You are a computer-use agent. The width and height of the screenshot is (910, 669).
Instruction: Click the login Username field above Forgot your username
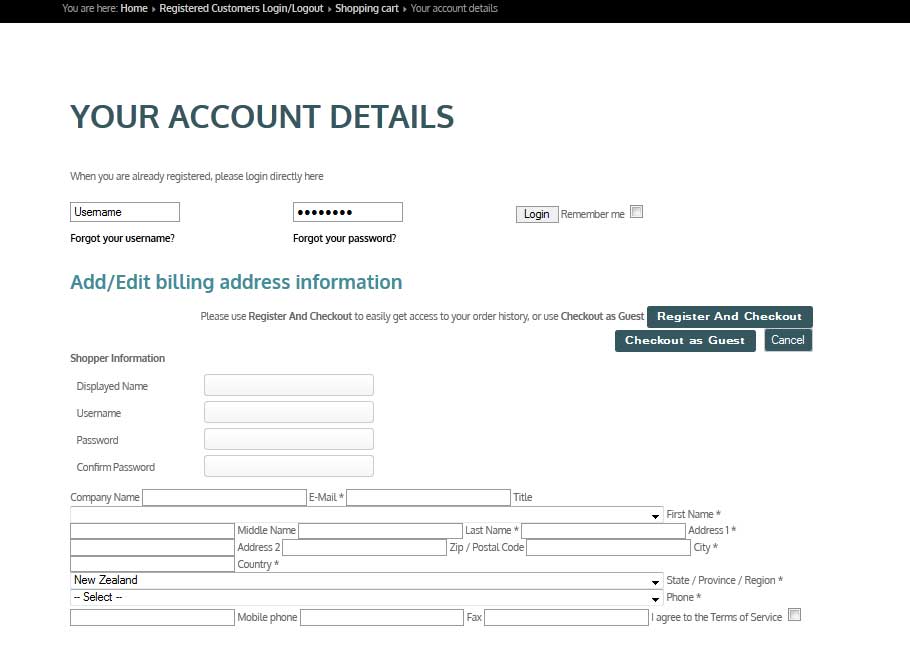coord(125,212)
